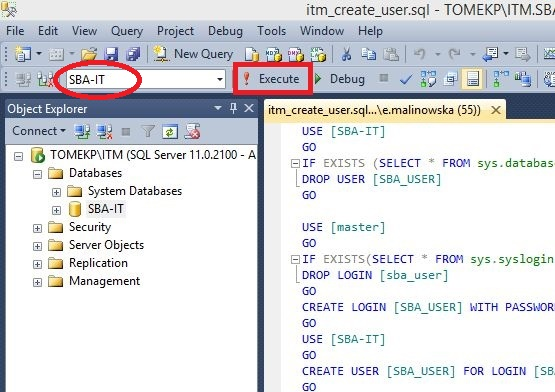Click the Database Engine Query icon
555x392 pixels.
tap(252, 54)
